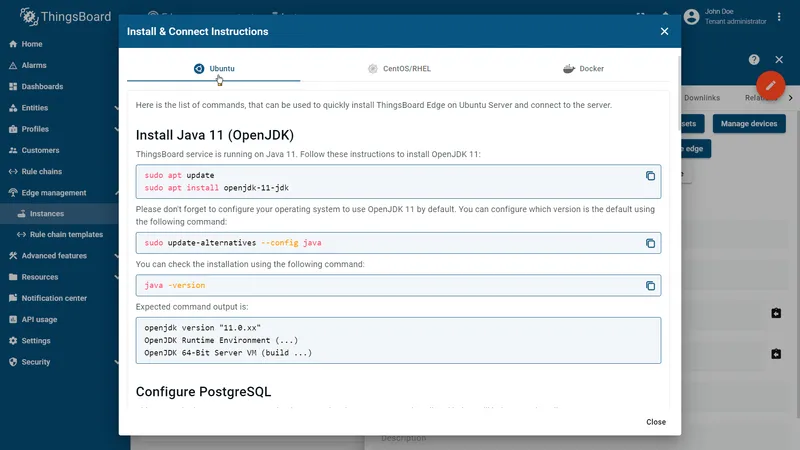Viewport: 800px width, 450px height.
Task: Click the Home icon in sidebar
Action: click(13, 44)
